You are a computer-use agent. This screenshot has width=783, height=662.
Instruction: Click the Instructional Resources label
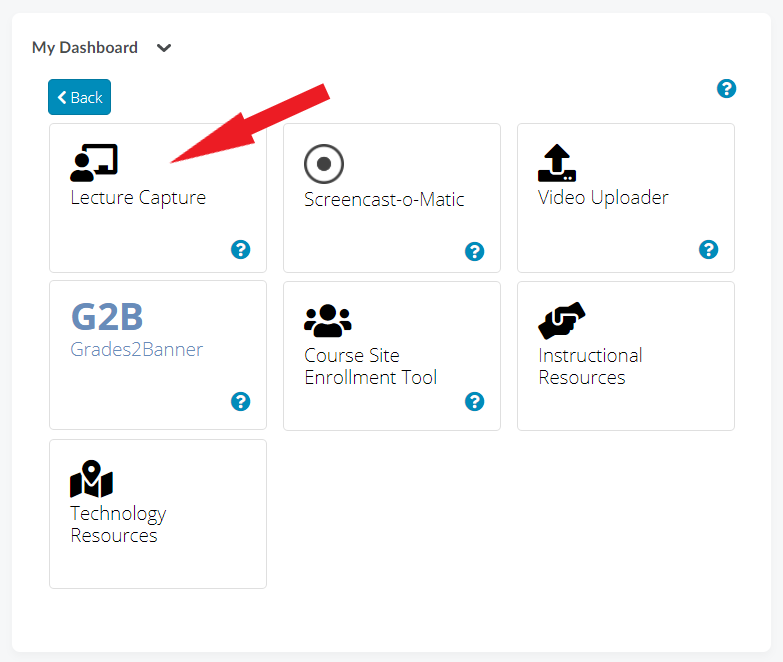pos(590,366)
